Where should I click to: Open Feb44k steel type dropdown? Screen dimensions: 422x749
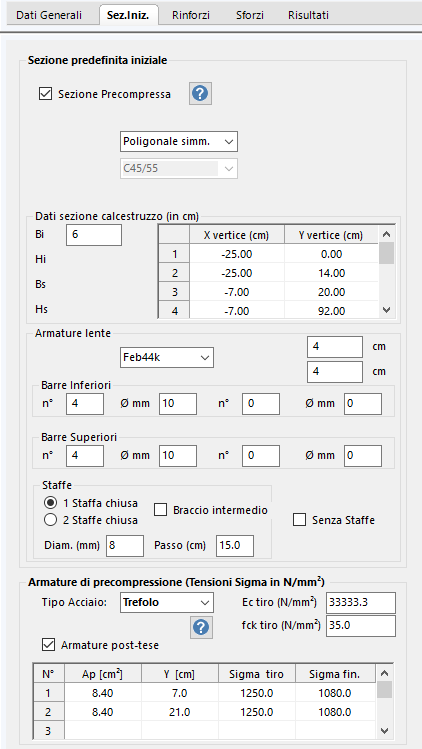(x=166, y=357)
